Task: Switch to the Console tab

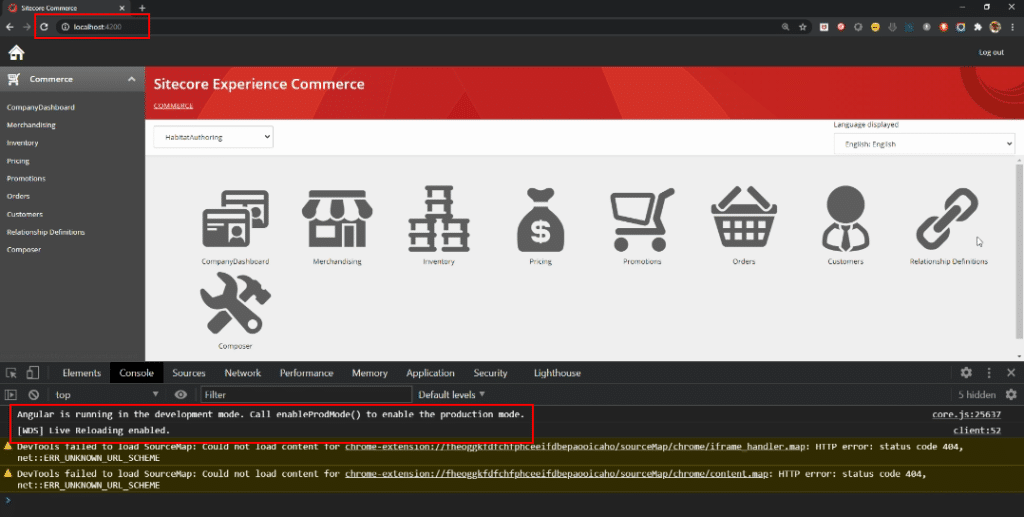Action: [136, 373]
